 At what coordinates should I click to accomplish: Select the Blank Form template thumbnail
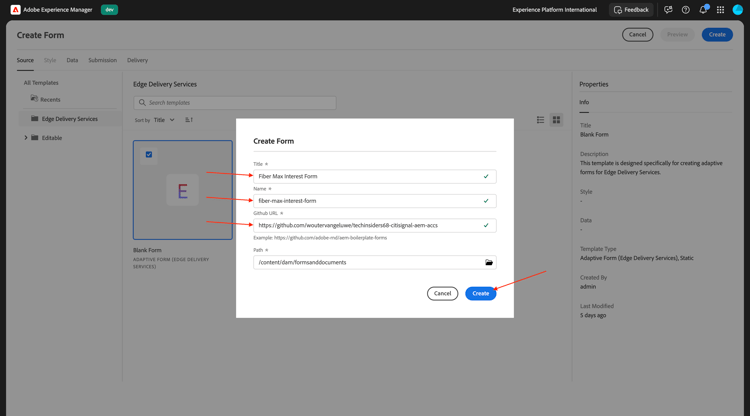(183, 190)
